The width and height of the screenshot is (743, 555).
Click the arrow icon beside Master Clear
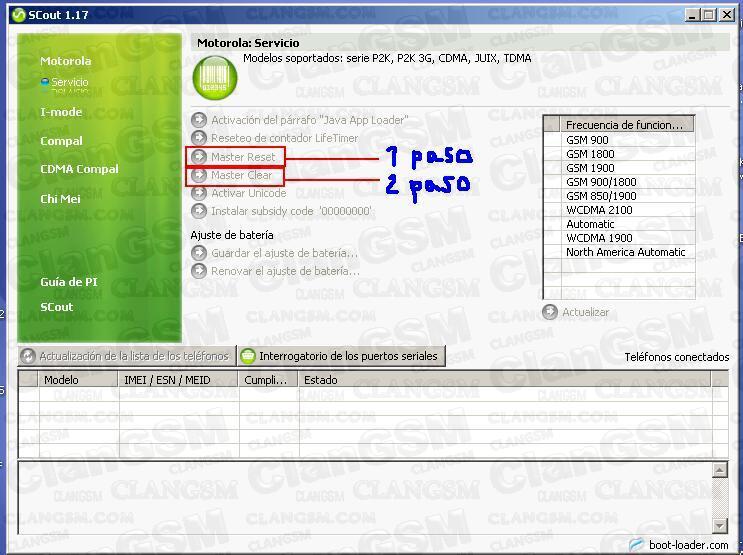click(199, 175)
